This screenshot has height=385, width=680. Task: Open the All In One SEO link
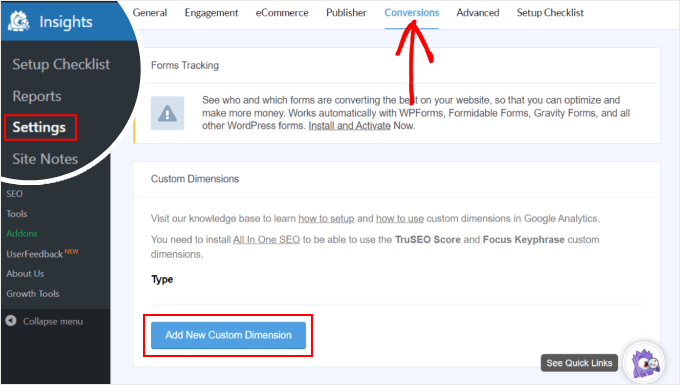click(266, 239)
